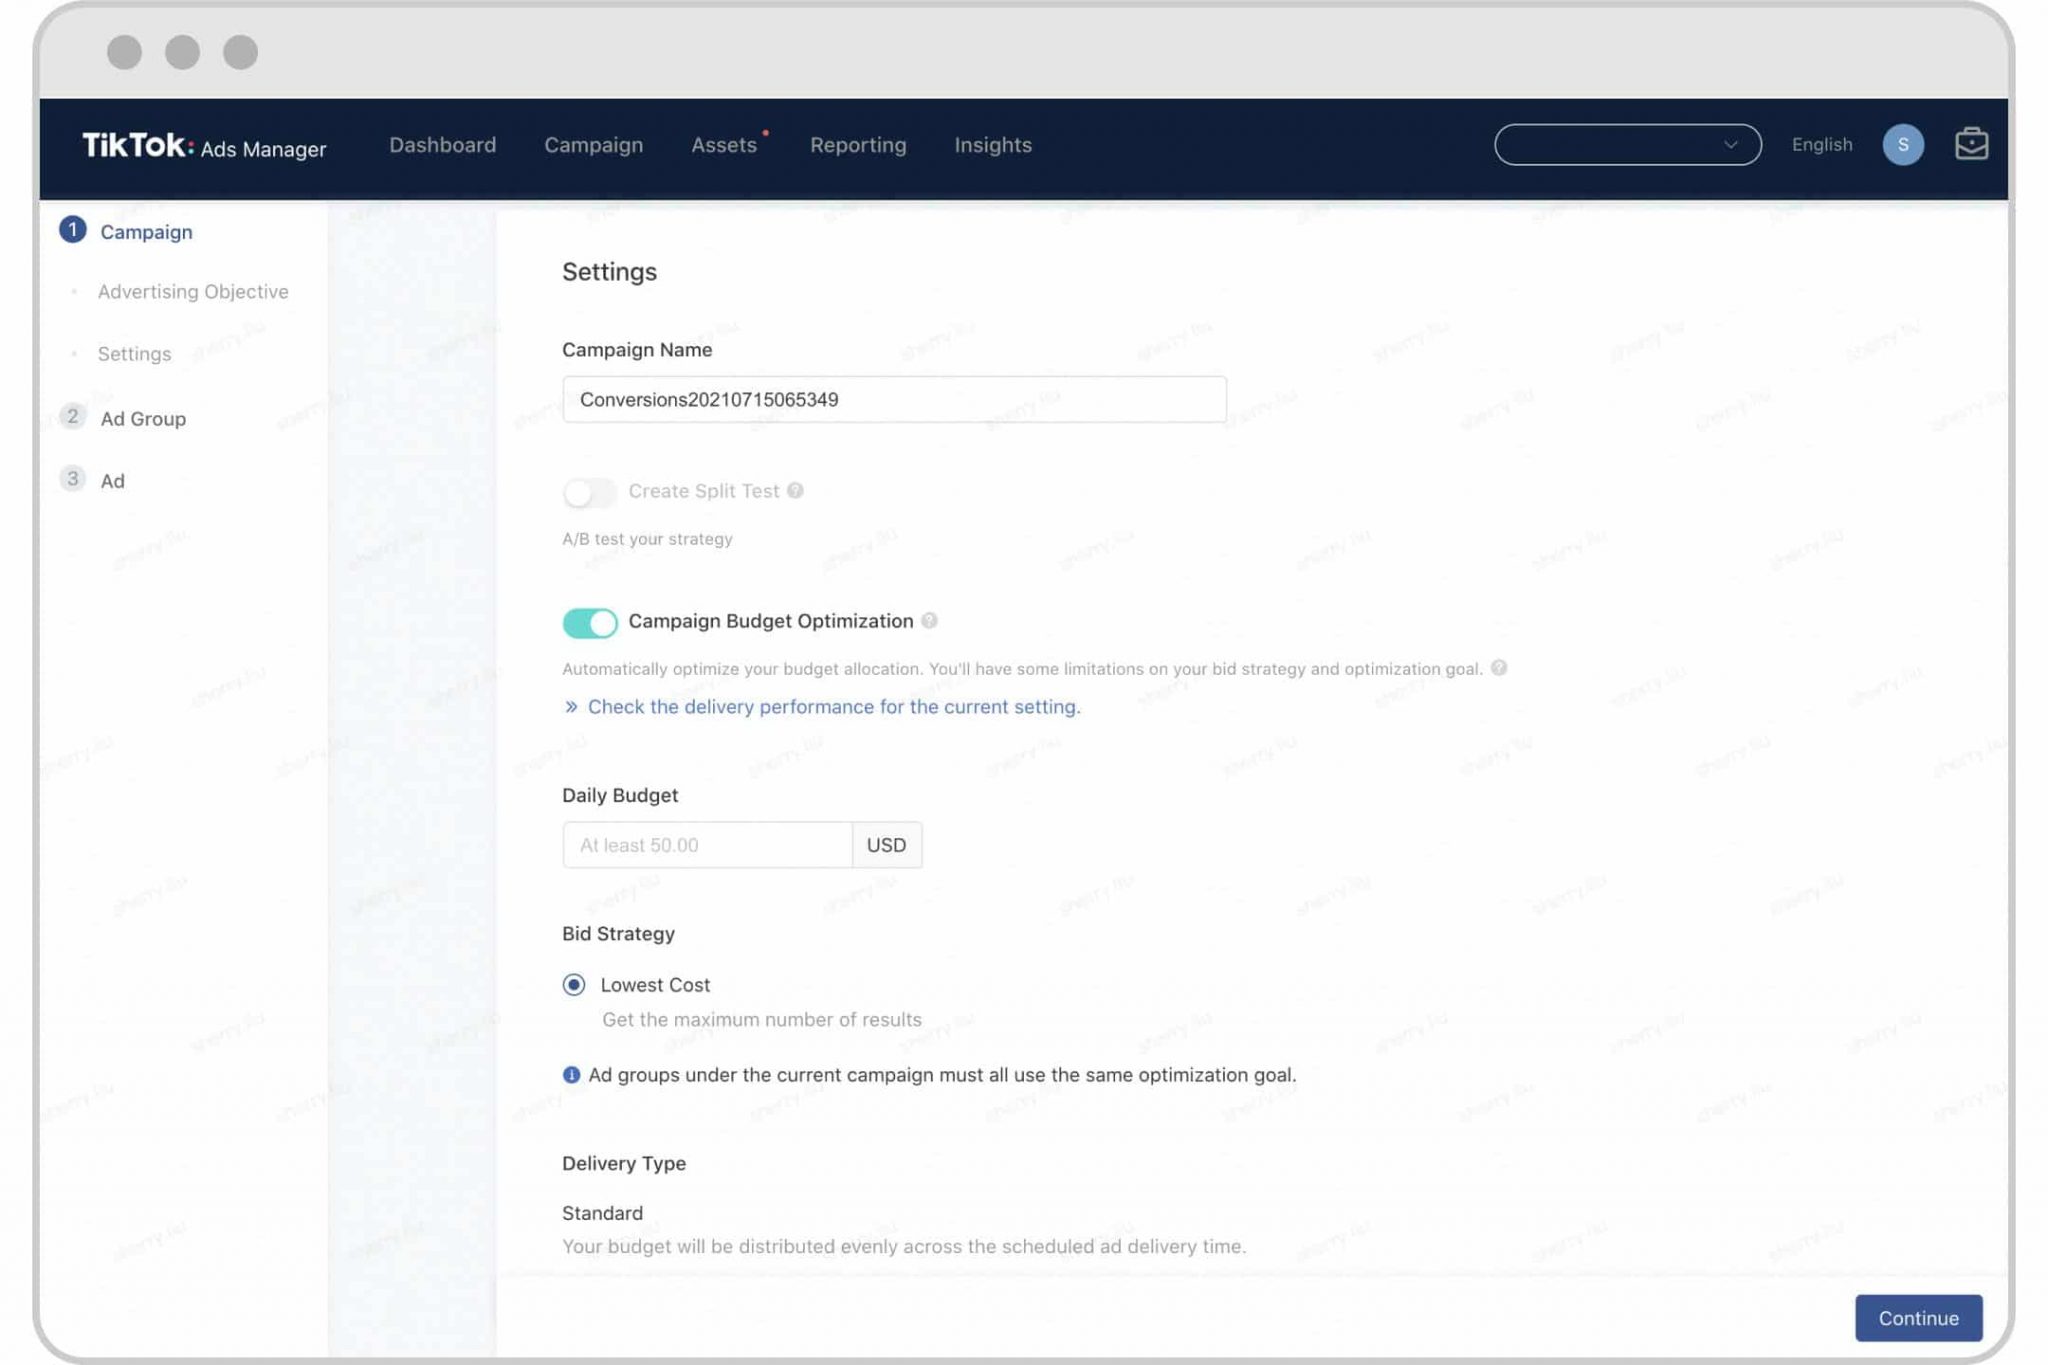Click Campaign Budget Optimization help icon
The image size is (2048, 1365).
point(929,621)
